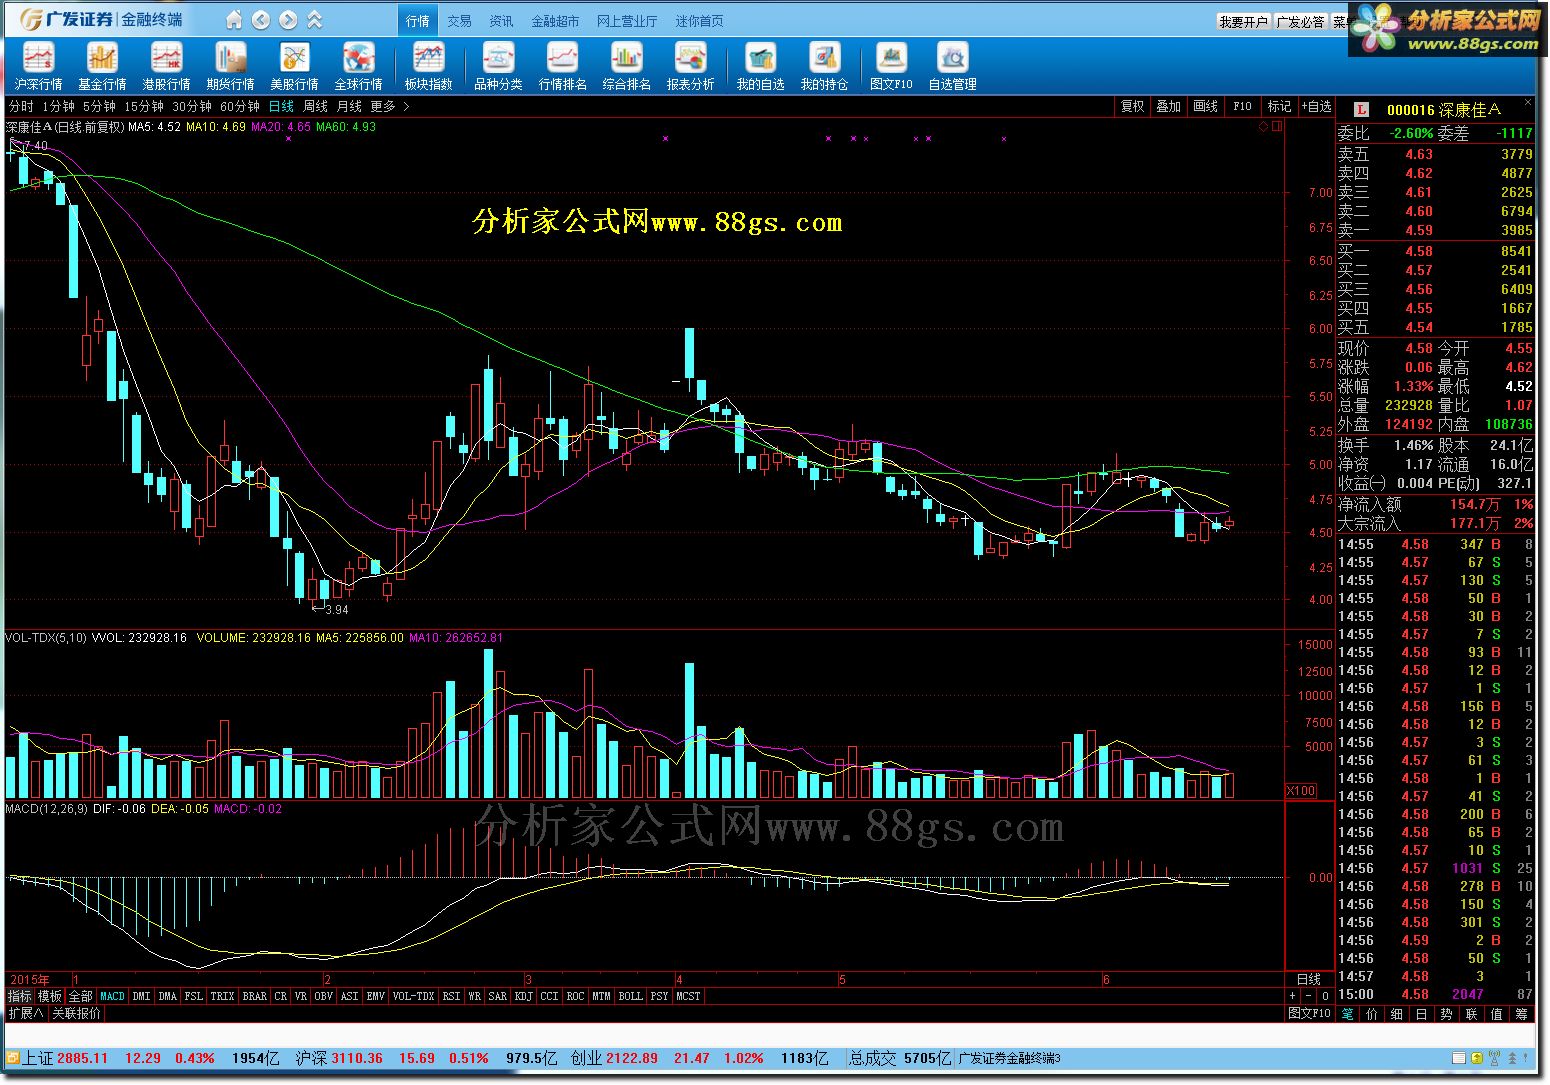
Task: Switch to 筹 tab in quote panel
Action: coord(1521,1013)
